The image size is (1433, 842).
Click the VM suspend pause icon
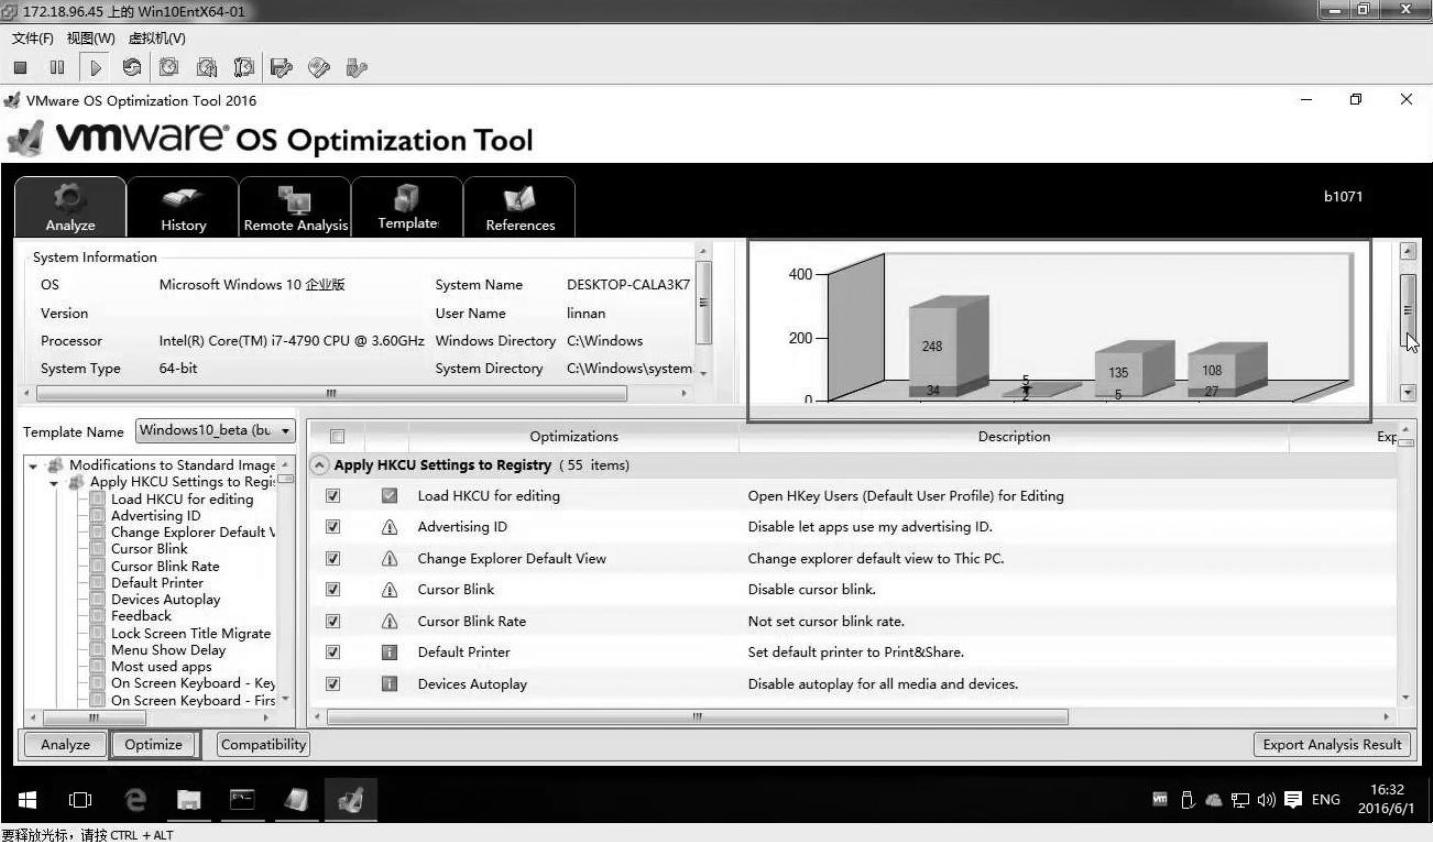pyautogui.click(x=57, y=68)
